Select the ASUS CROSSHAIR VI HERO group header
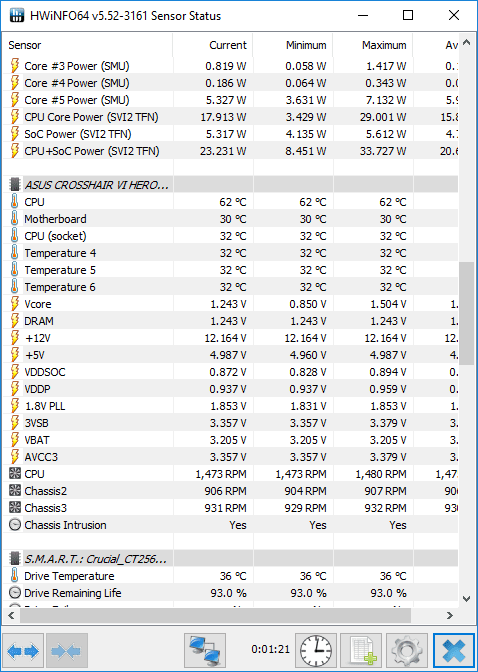Image resolution: width=478 pixels, height=672 pixels. click(230, 185)
